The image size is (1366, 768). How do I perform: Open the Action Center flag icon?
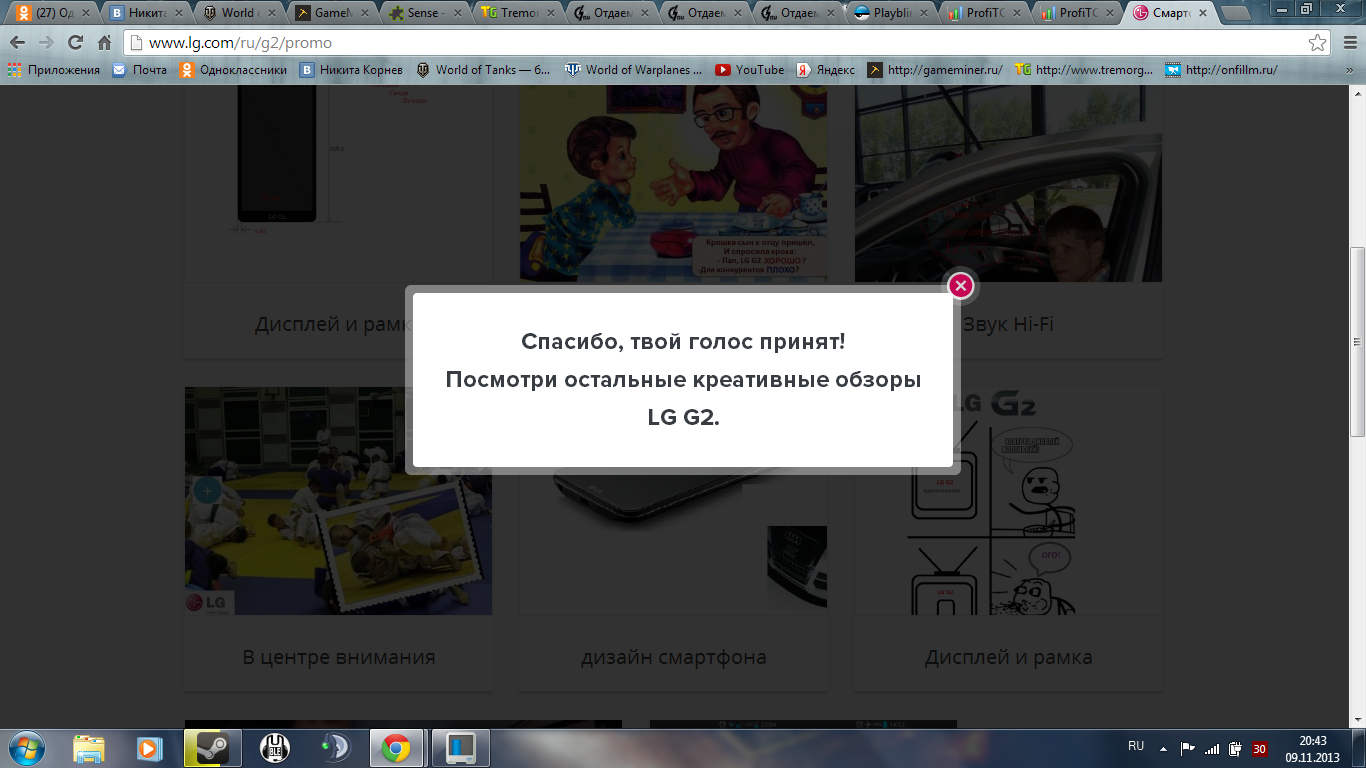[1188, 748]
